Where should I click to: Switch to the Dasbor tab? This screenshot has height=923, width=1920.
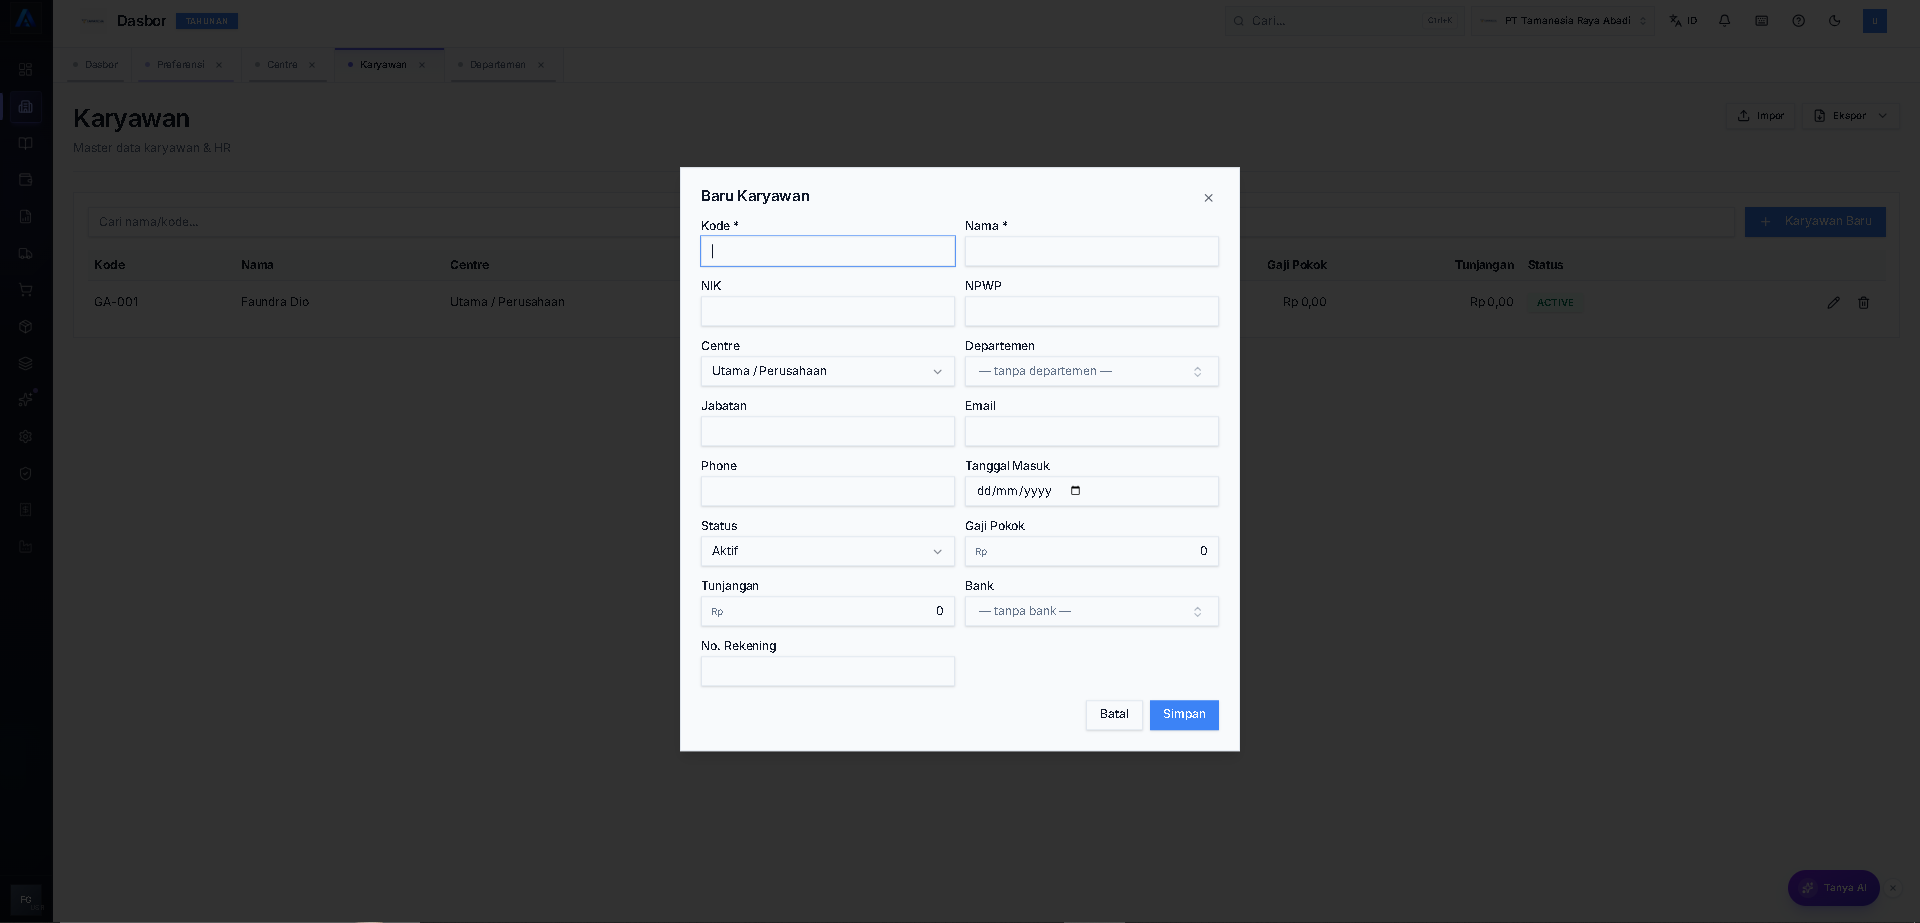pos(95,65)
